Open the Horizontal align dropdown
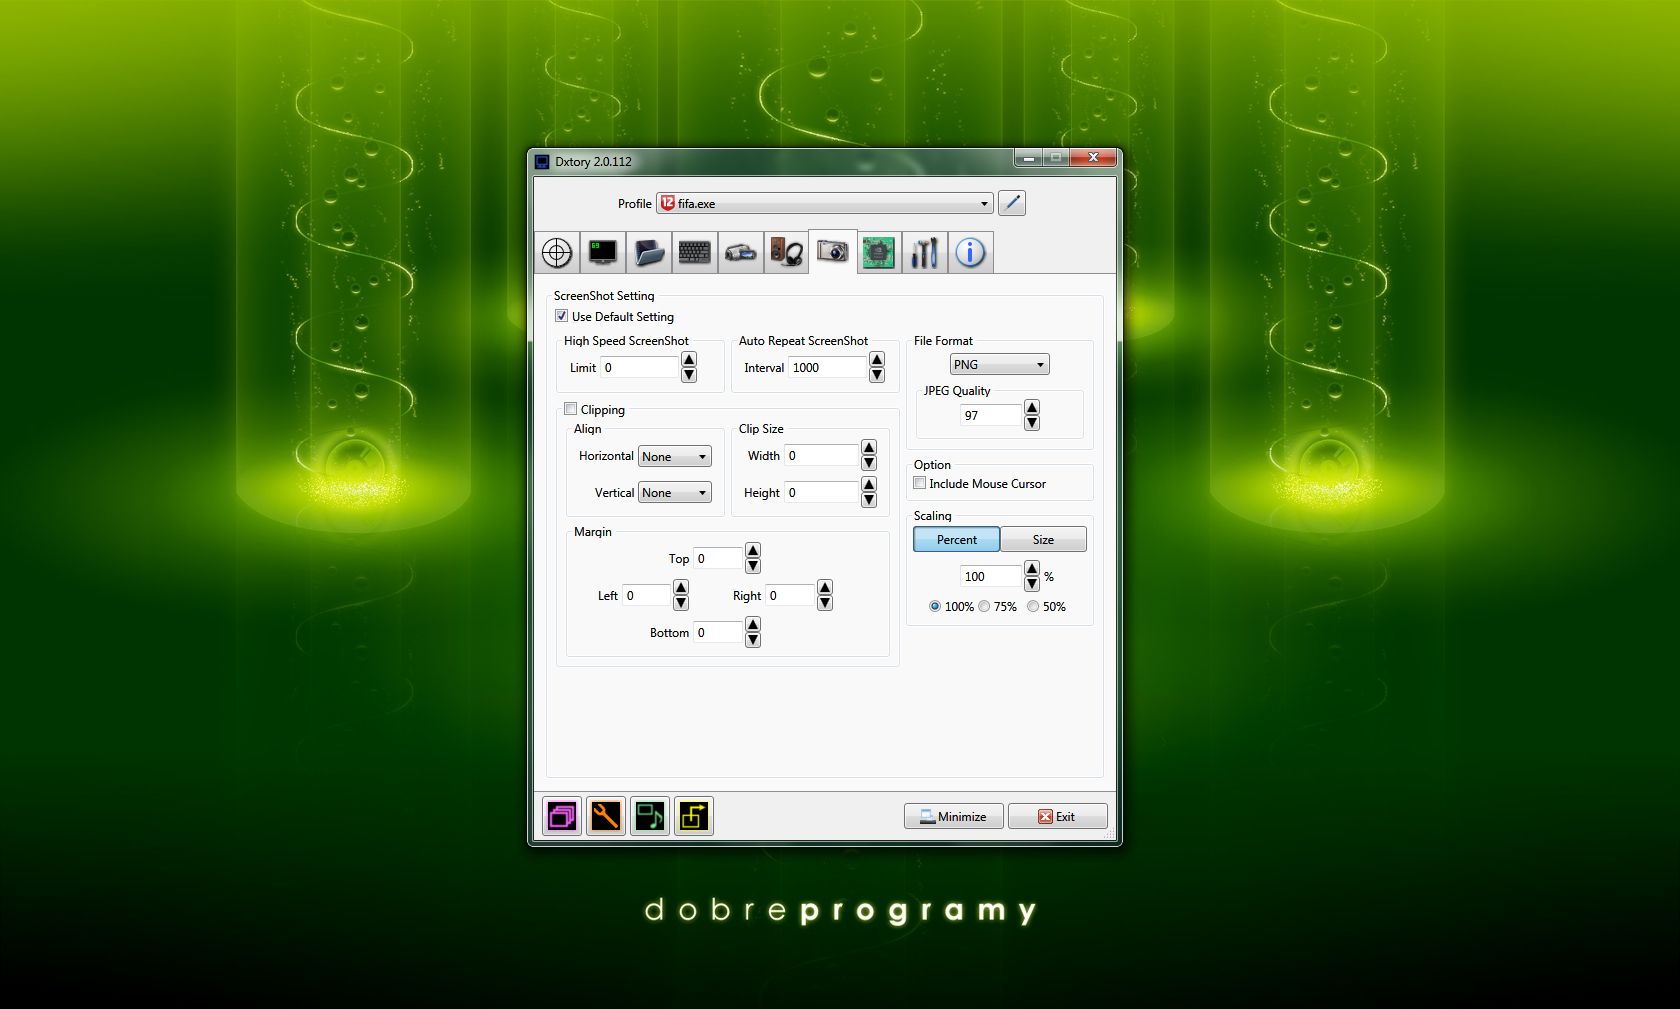This screenshot has width=1680, height=1009. 675,456
